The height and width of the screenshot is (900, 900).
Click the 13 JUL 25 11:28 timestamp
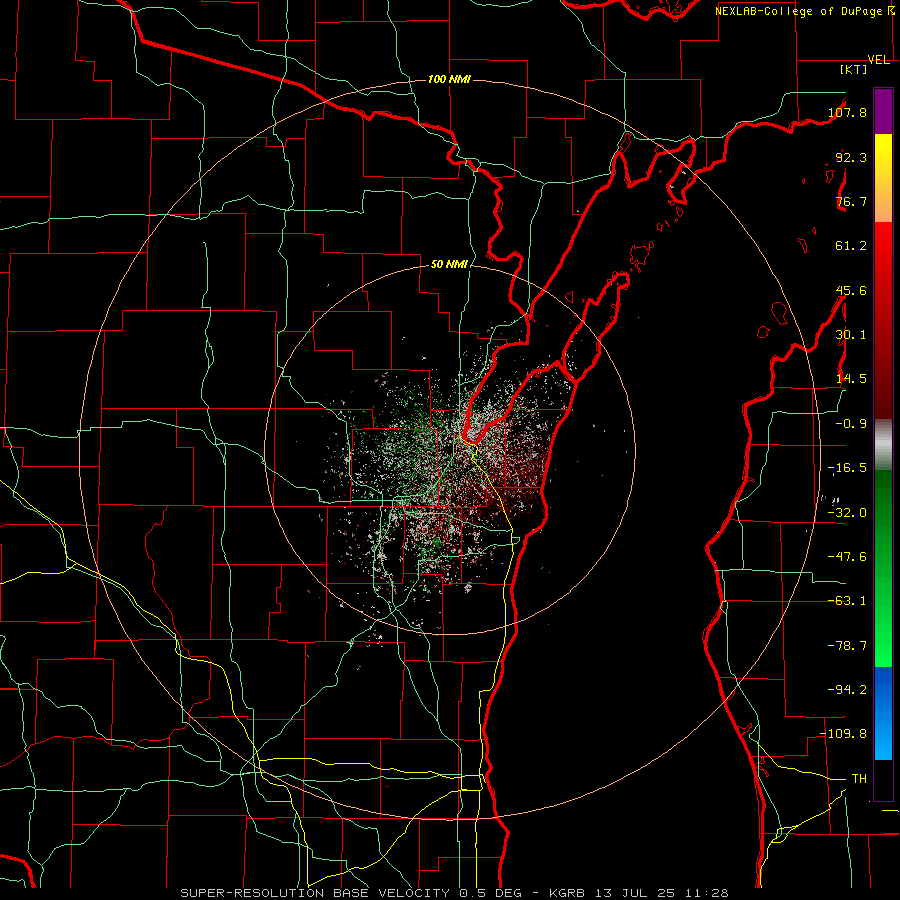pyautogui.click(x=661, y=893)
